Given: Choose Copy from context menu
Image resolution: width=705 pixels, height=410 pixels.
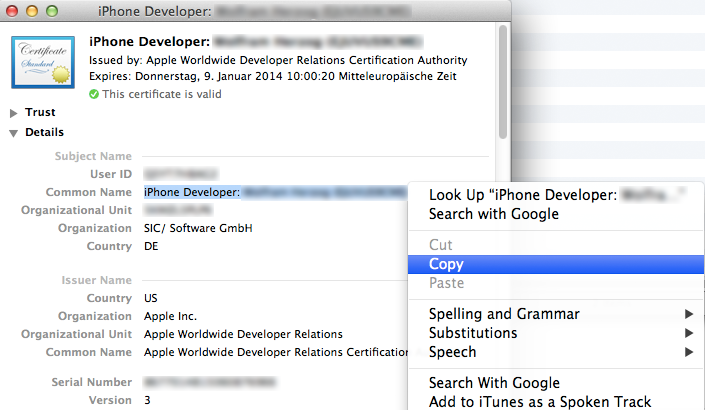Looking at the screenshot, I should click(556, 264).
